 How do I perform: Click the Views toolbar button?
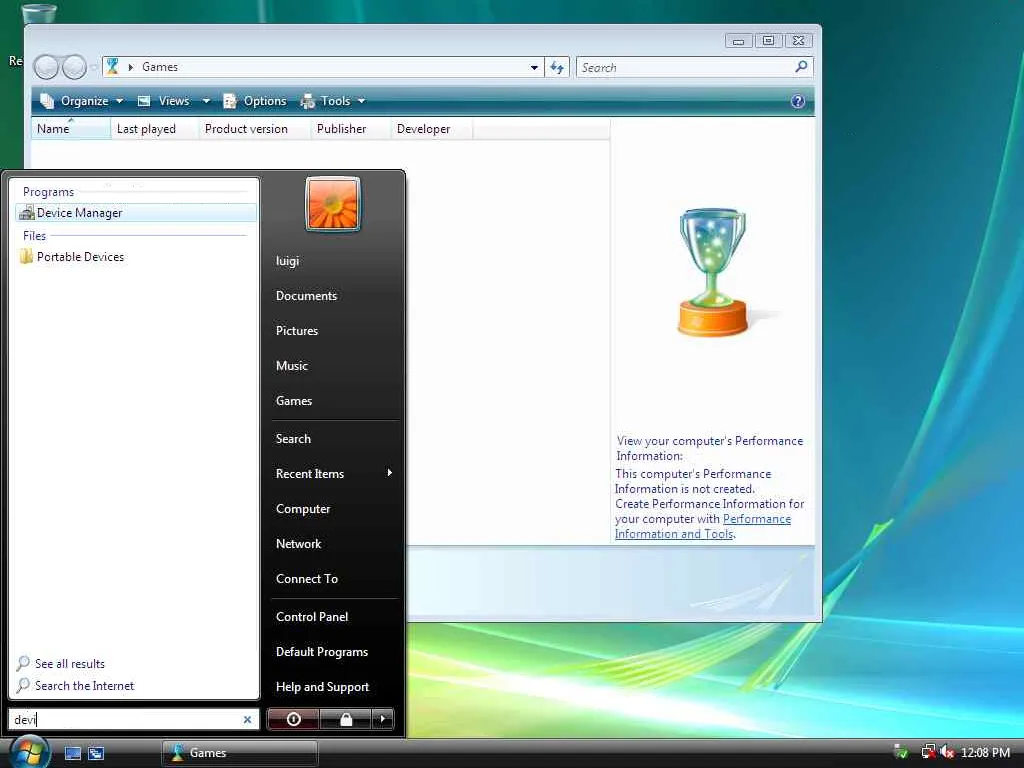164,101
